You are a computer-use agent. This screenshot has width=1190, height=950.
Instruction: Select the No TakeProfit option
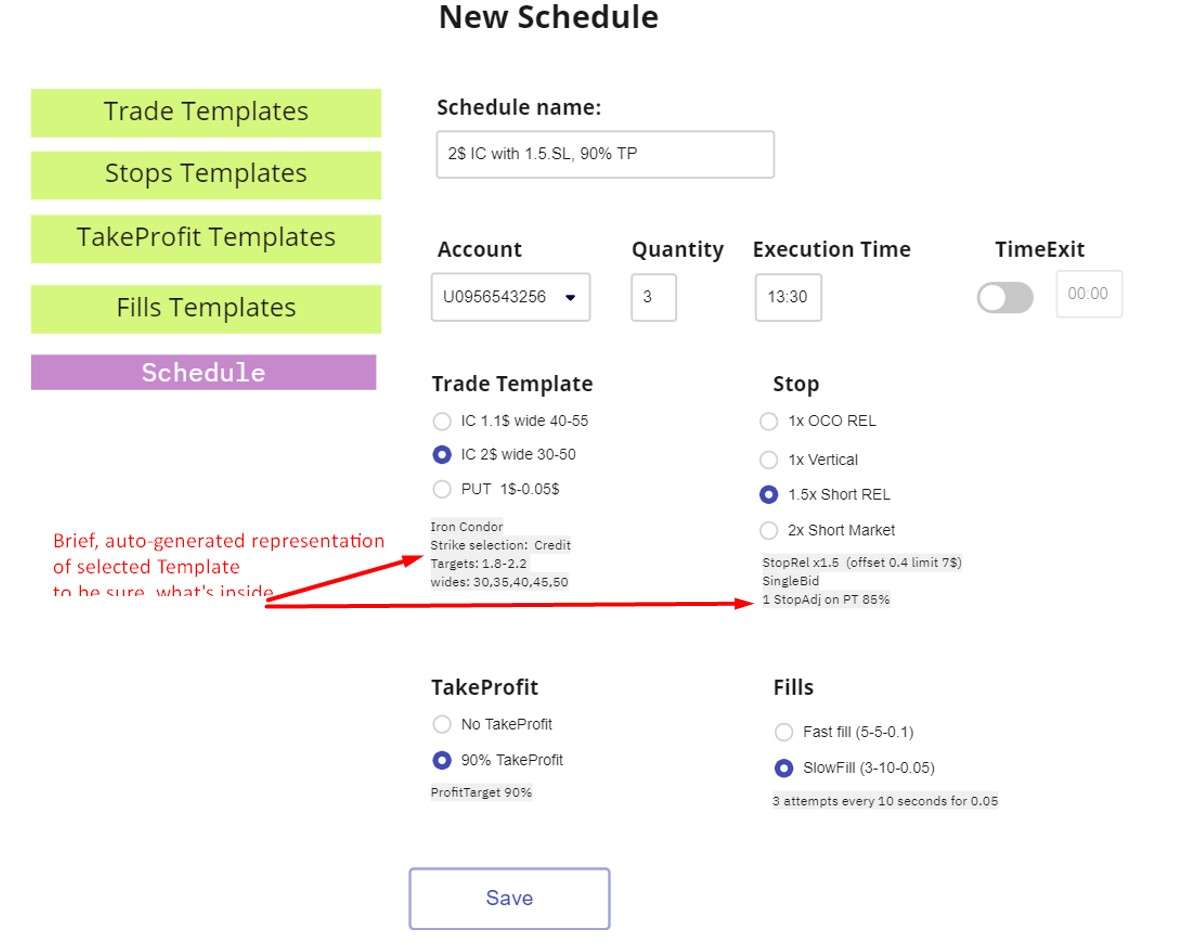(442, 724)
